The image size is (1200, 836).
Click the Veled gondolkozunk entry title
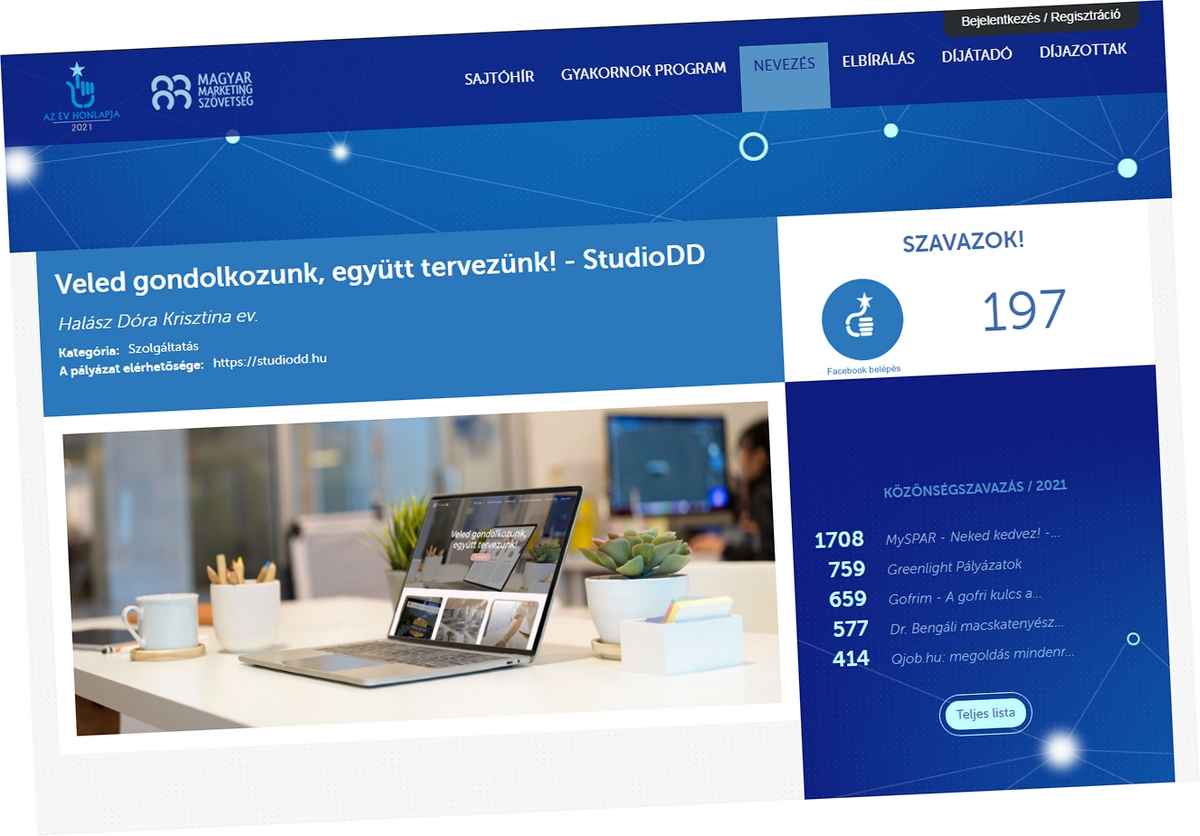379,269
